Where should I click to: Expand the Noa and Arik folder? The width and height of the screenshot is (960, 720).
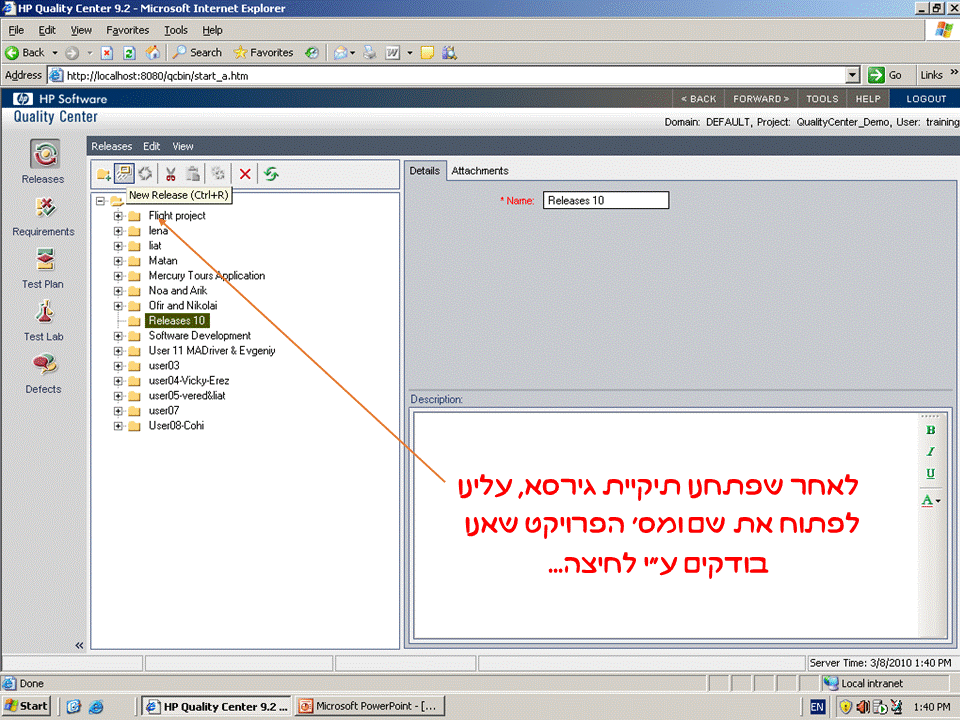(118, 291)
